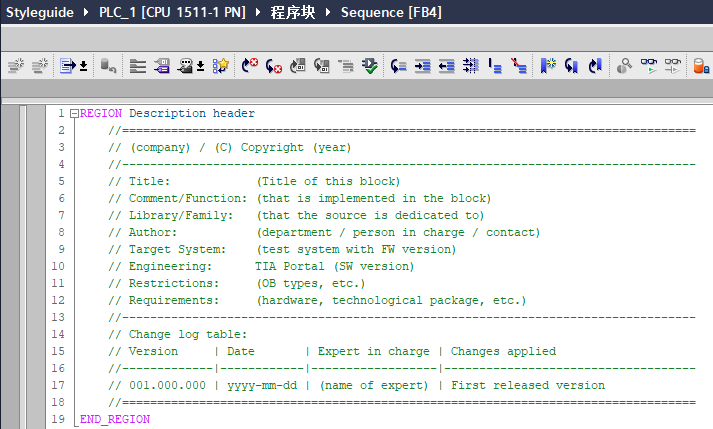Click 'TIA Portal (SW version)' text
The image size is (713, 429).
coord(335,266)
